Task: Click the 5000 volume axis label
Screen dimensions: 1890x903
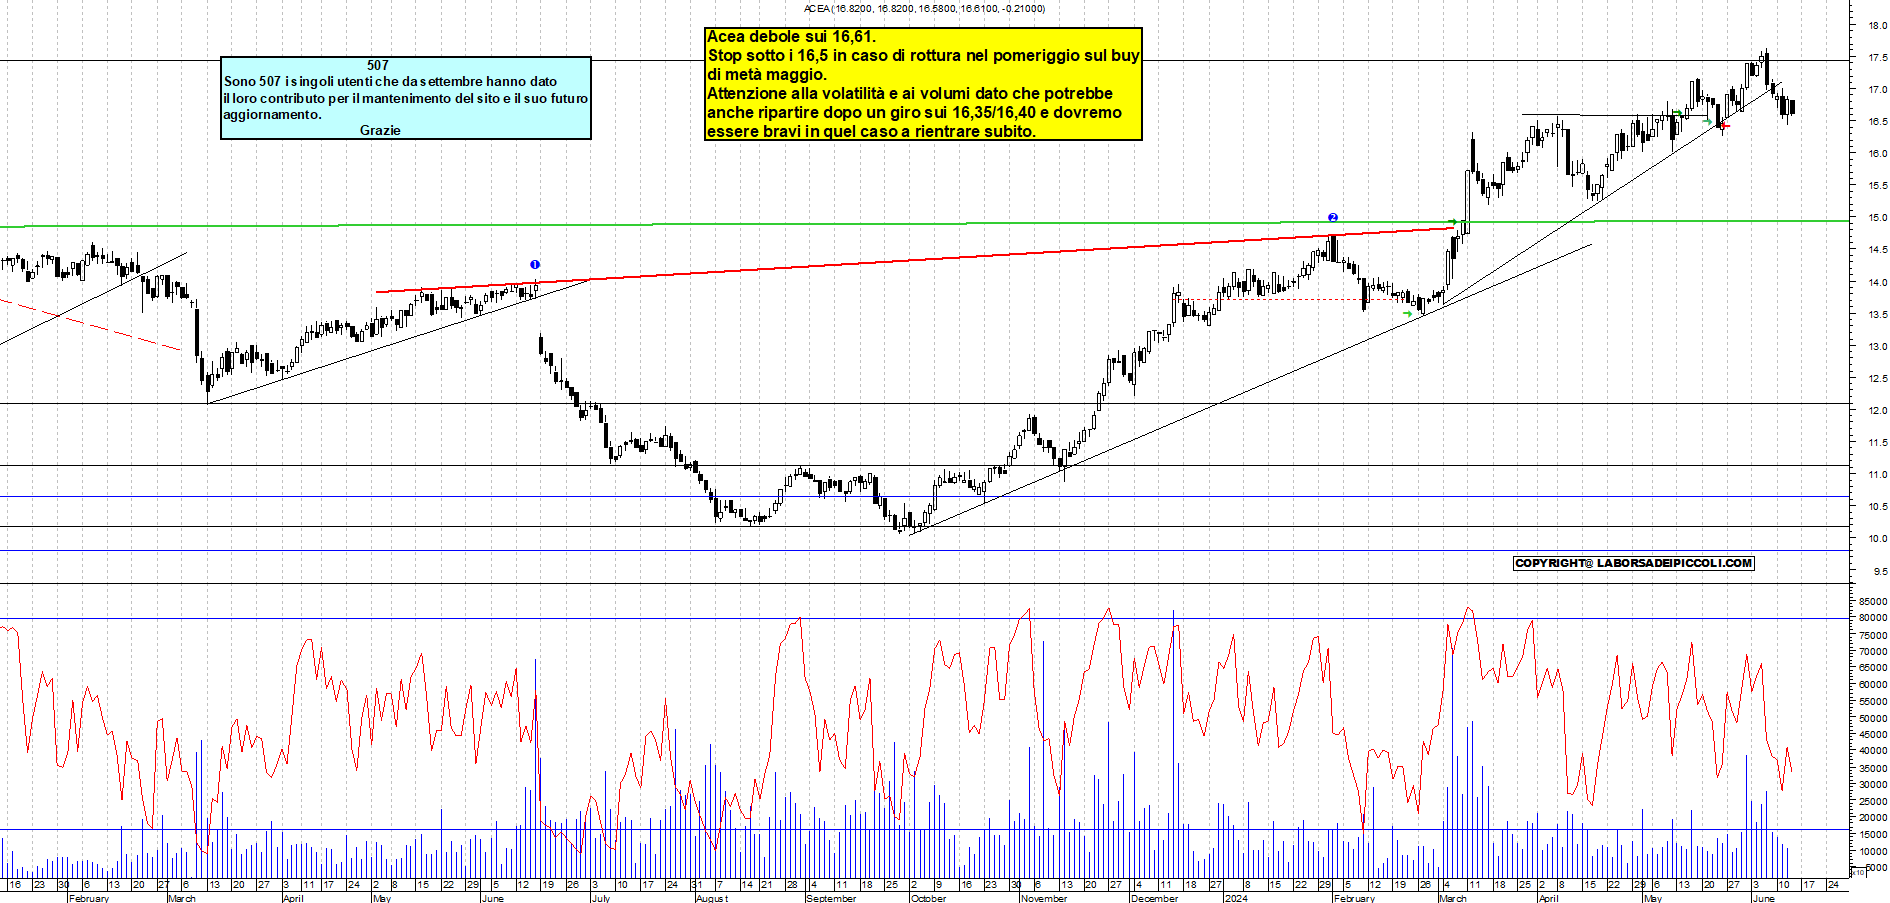Action: click(1876, 868)
